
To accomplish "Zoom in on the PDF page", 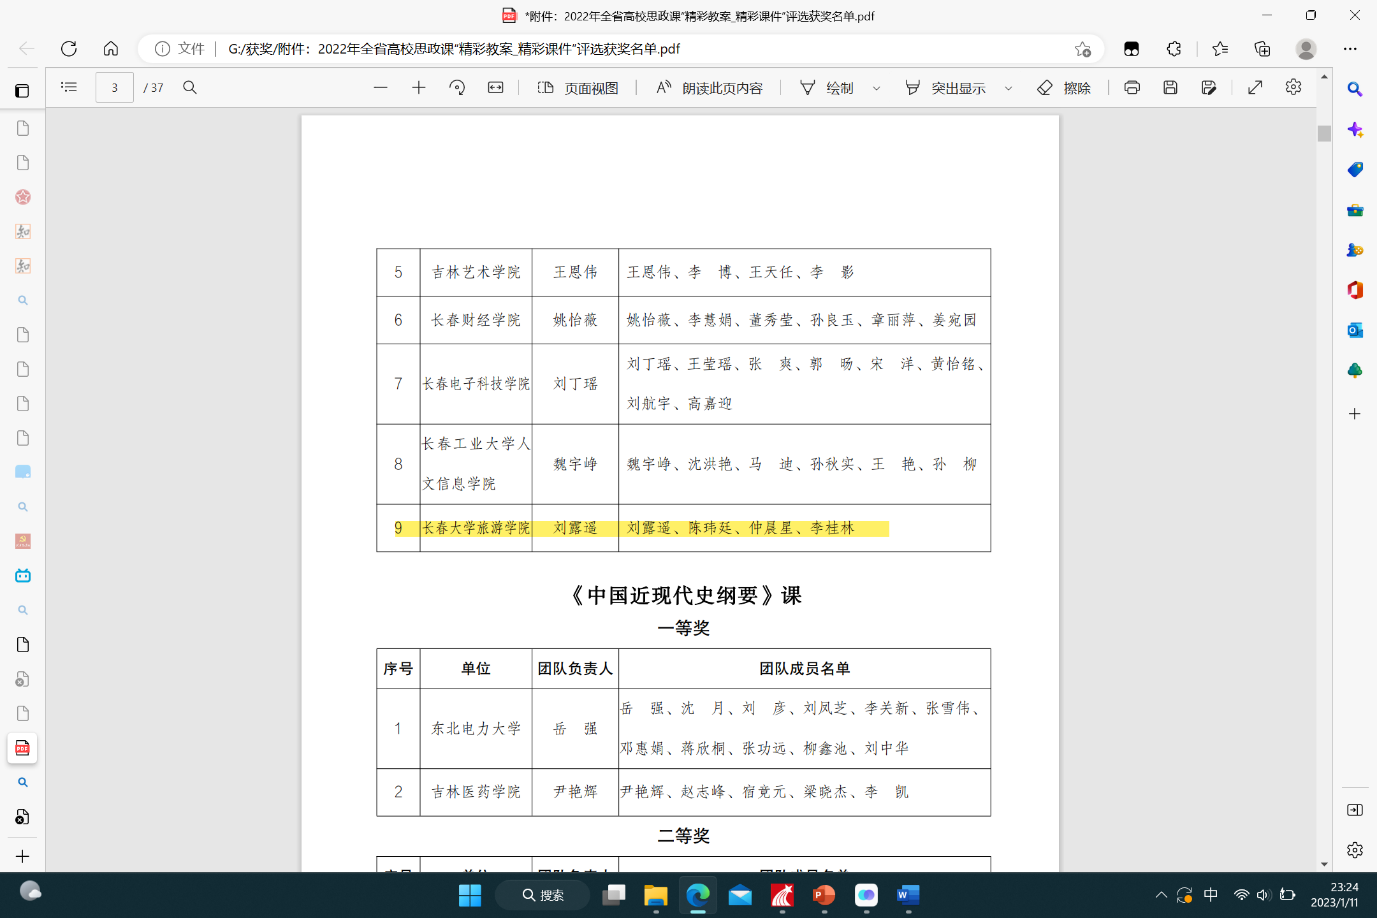I will [419, 88].
